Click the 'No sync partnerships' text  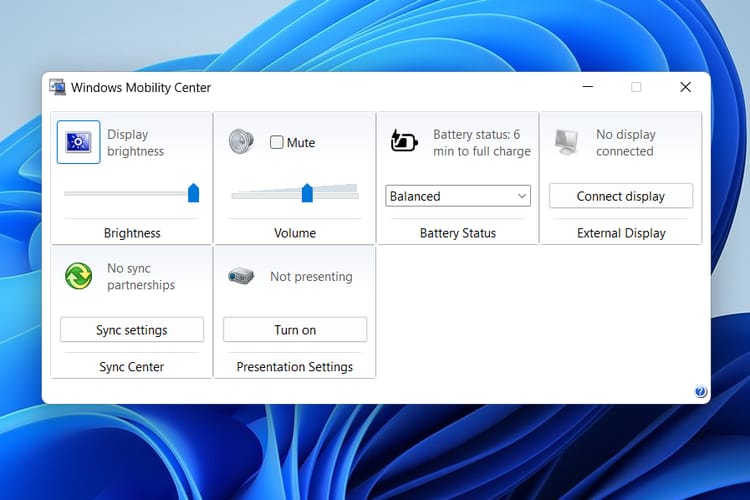tap(141, 277)
